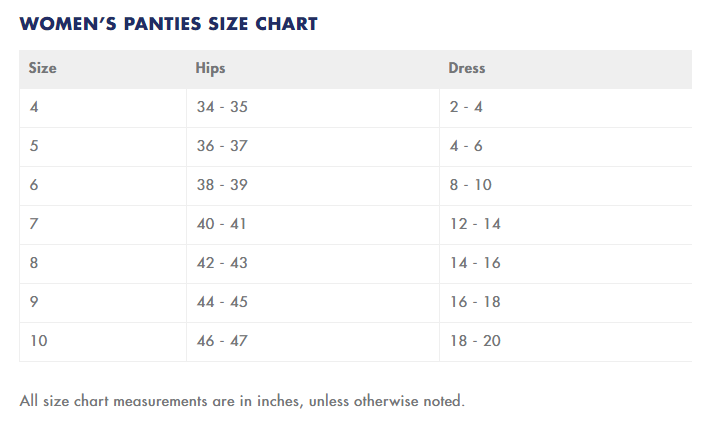Select dress size cell 4 - 6
Viewport: 703px width, 431px height.
[466, 146]
